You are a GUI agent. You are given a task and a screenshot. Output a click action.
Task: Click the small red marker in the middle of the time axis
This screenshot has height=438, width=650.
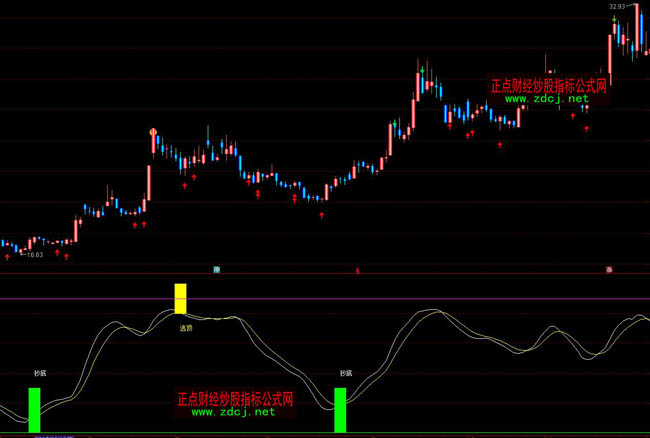[x=358, y=270]
